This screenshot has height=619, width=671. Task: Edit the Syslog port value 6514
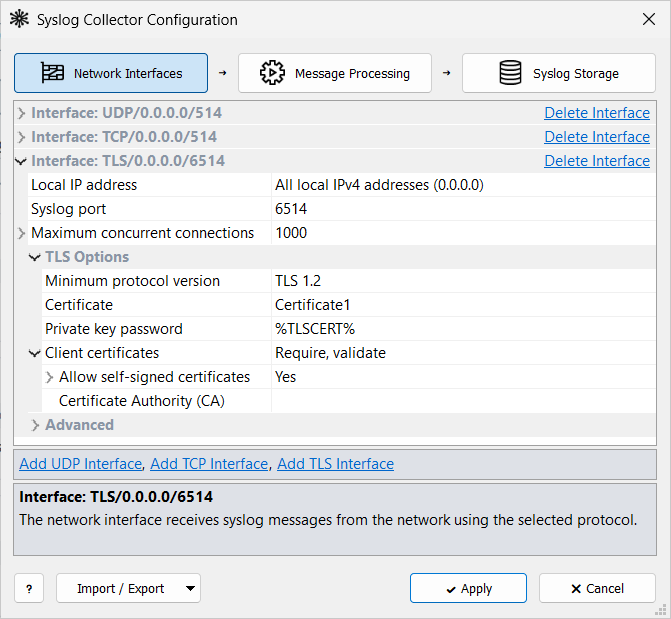coord(463,209)
